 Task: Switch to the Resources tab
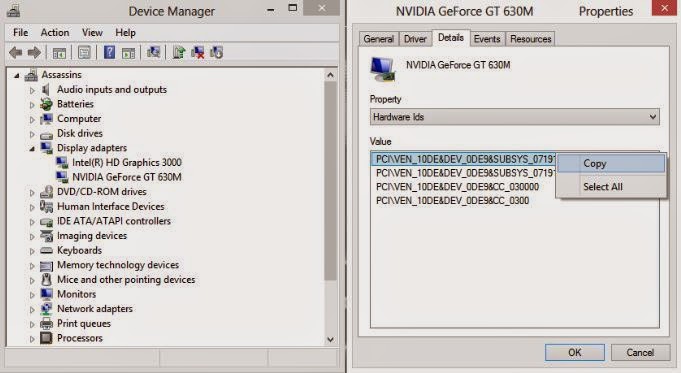530,39
